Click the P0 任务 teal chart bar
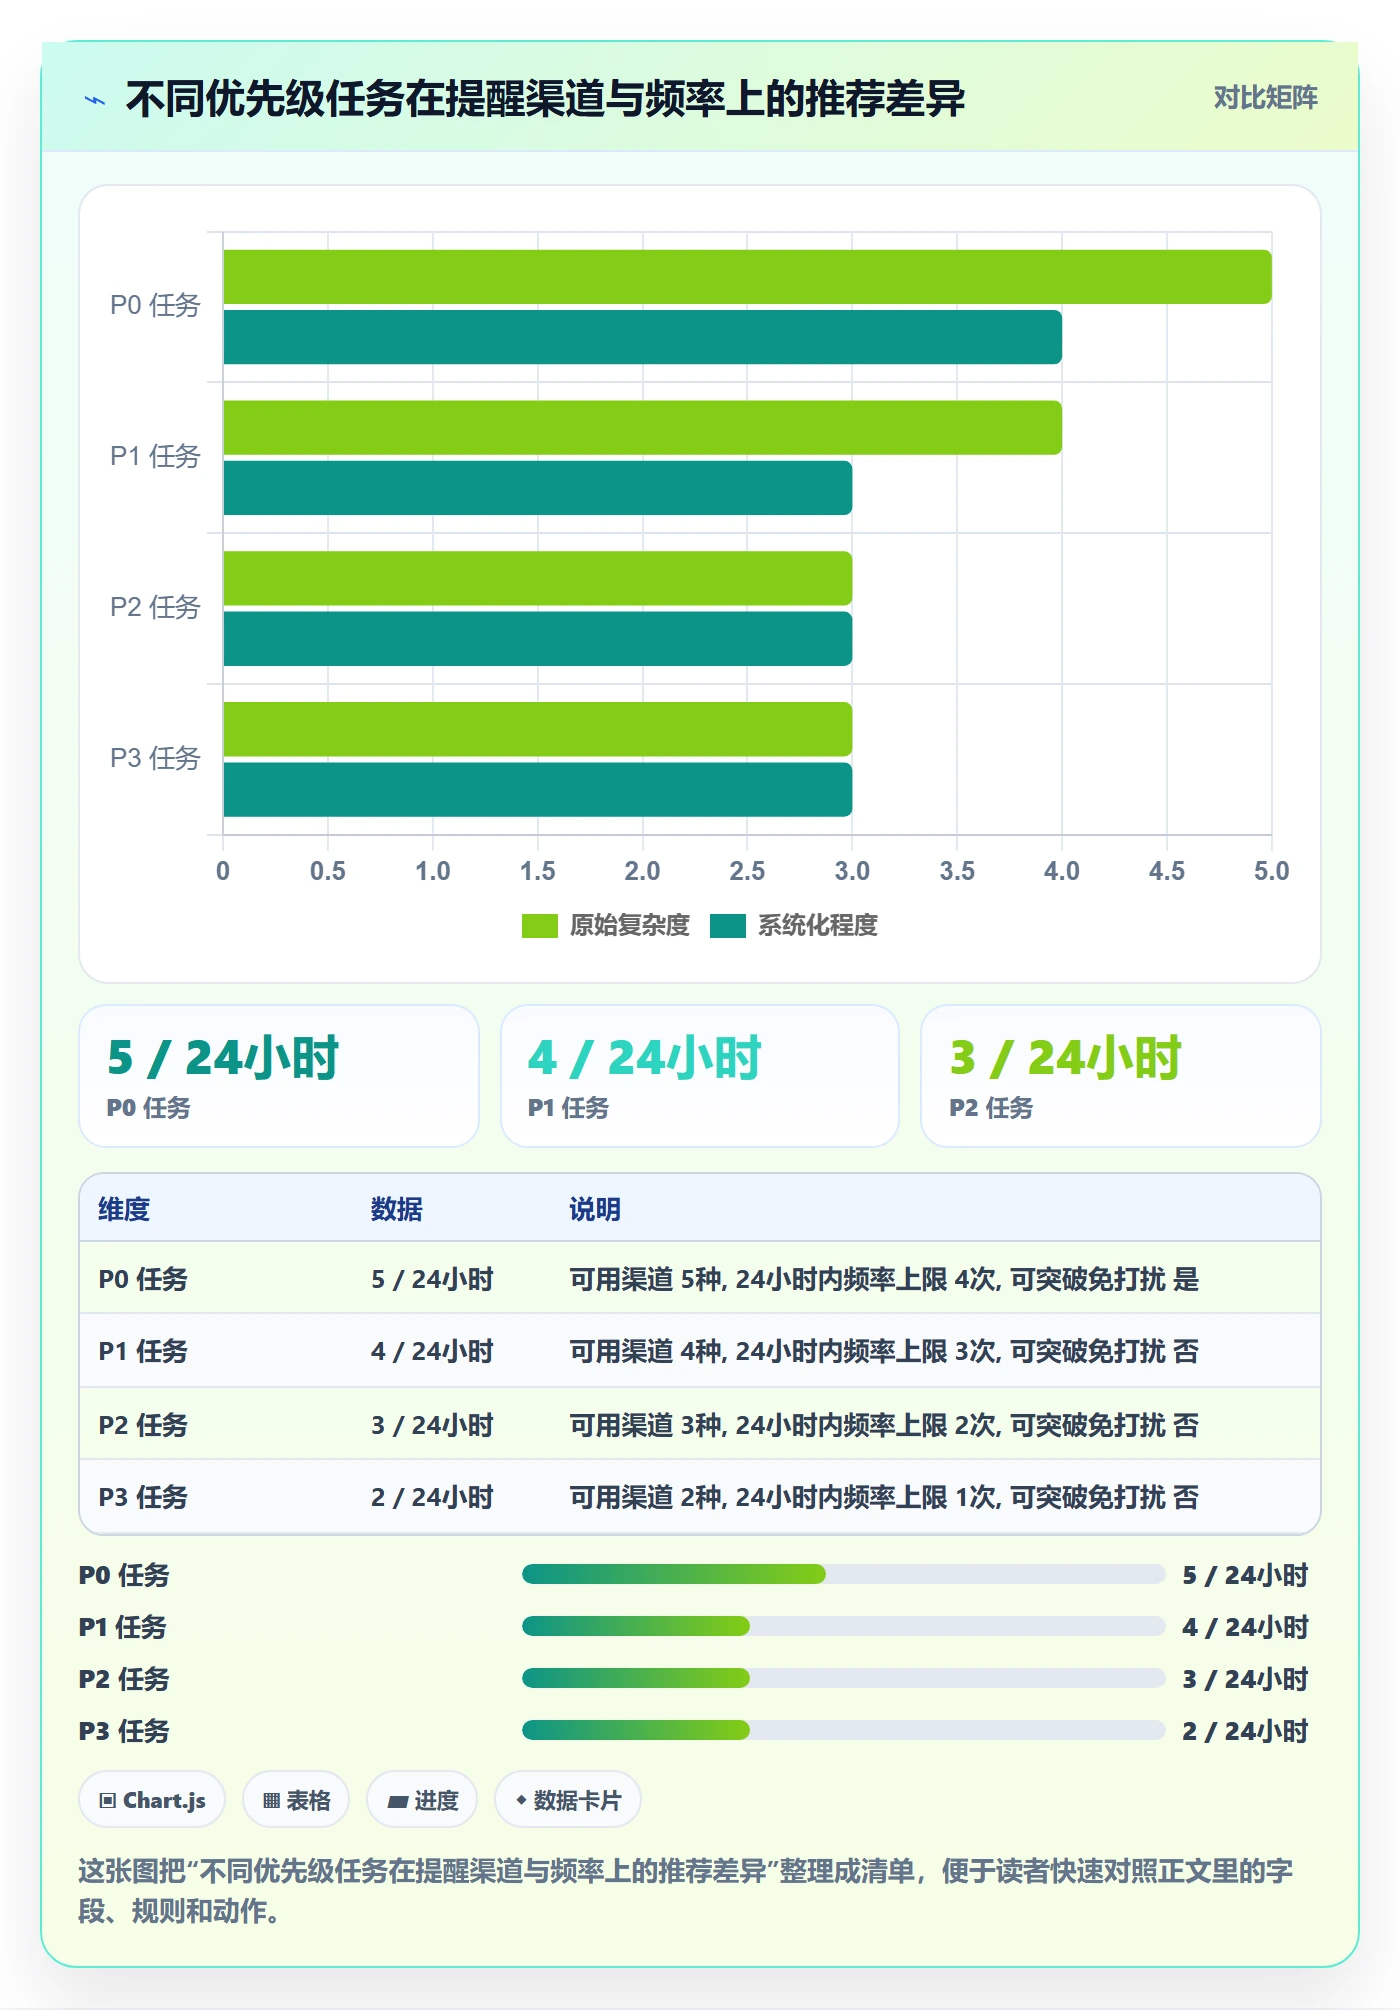 (x=642, y=337)
